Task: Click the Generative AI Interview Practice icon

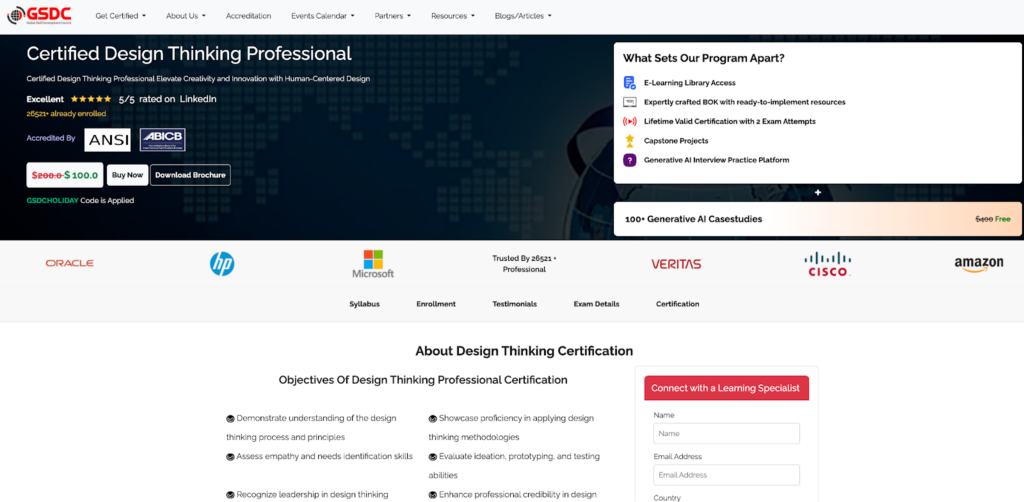Action: coord(630,160)
